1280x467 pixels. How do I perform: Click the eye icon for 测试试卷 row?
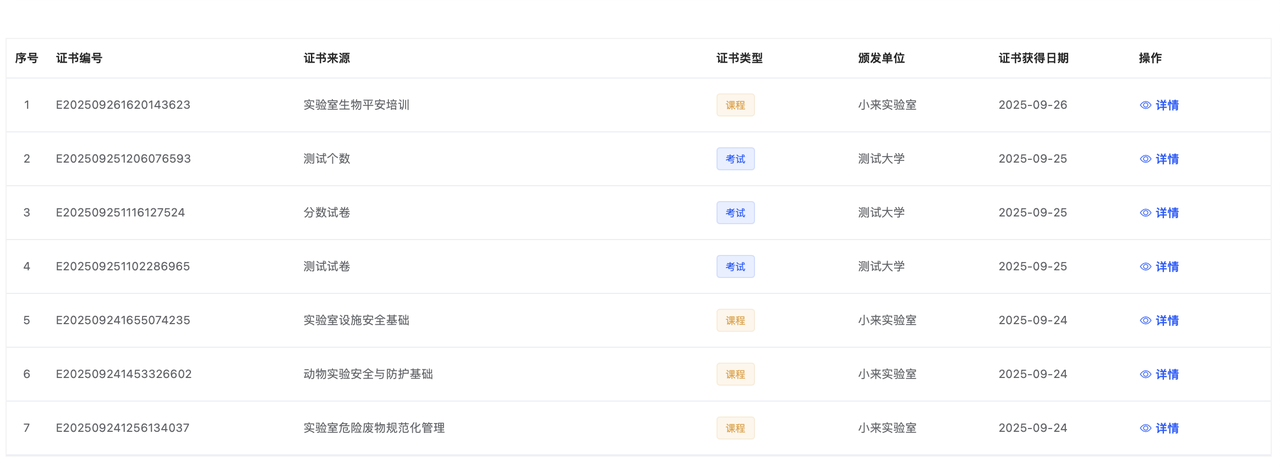[x=1145, y=267]
